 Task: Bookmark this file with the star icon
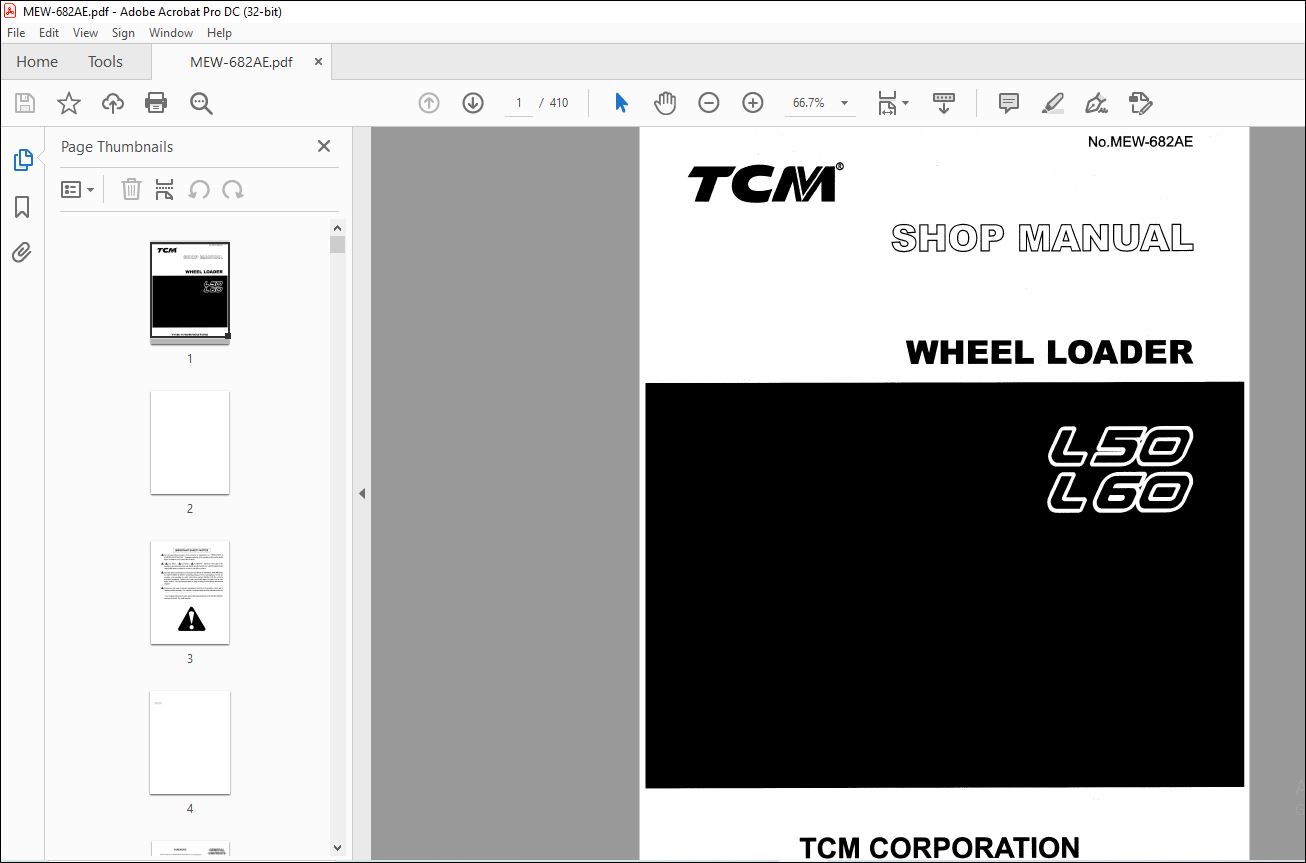coord(69,103)
